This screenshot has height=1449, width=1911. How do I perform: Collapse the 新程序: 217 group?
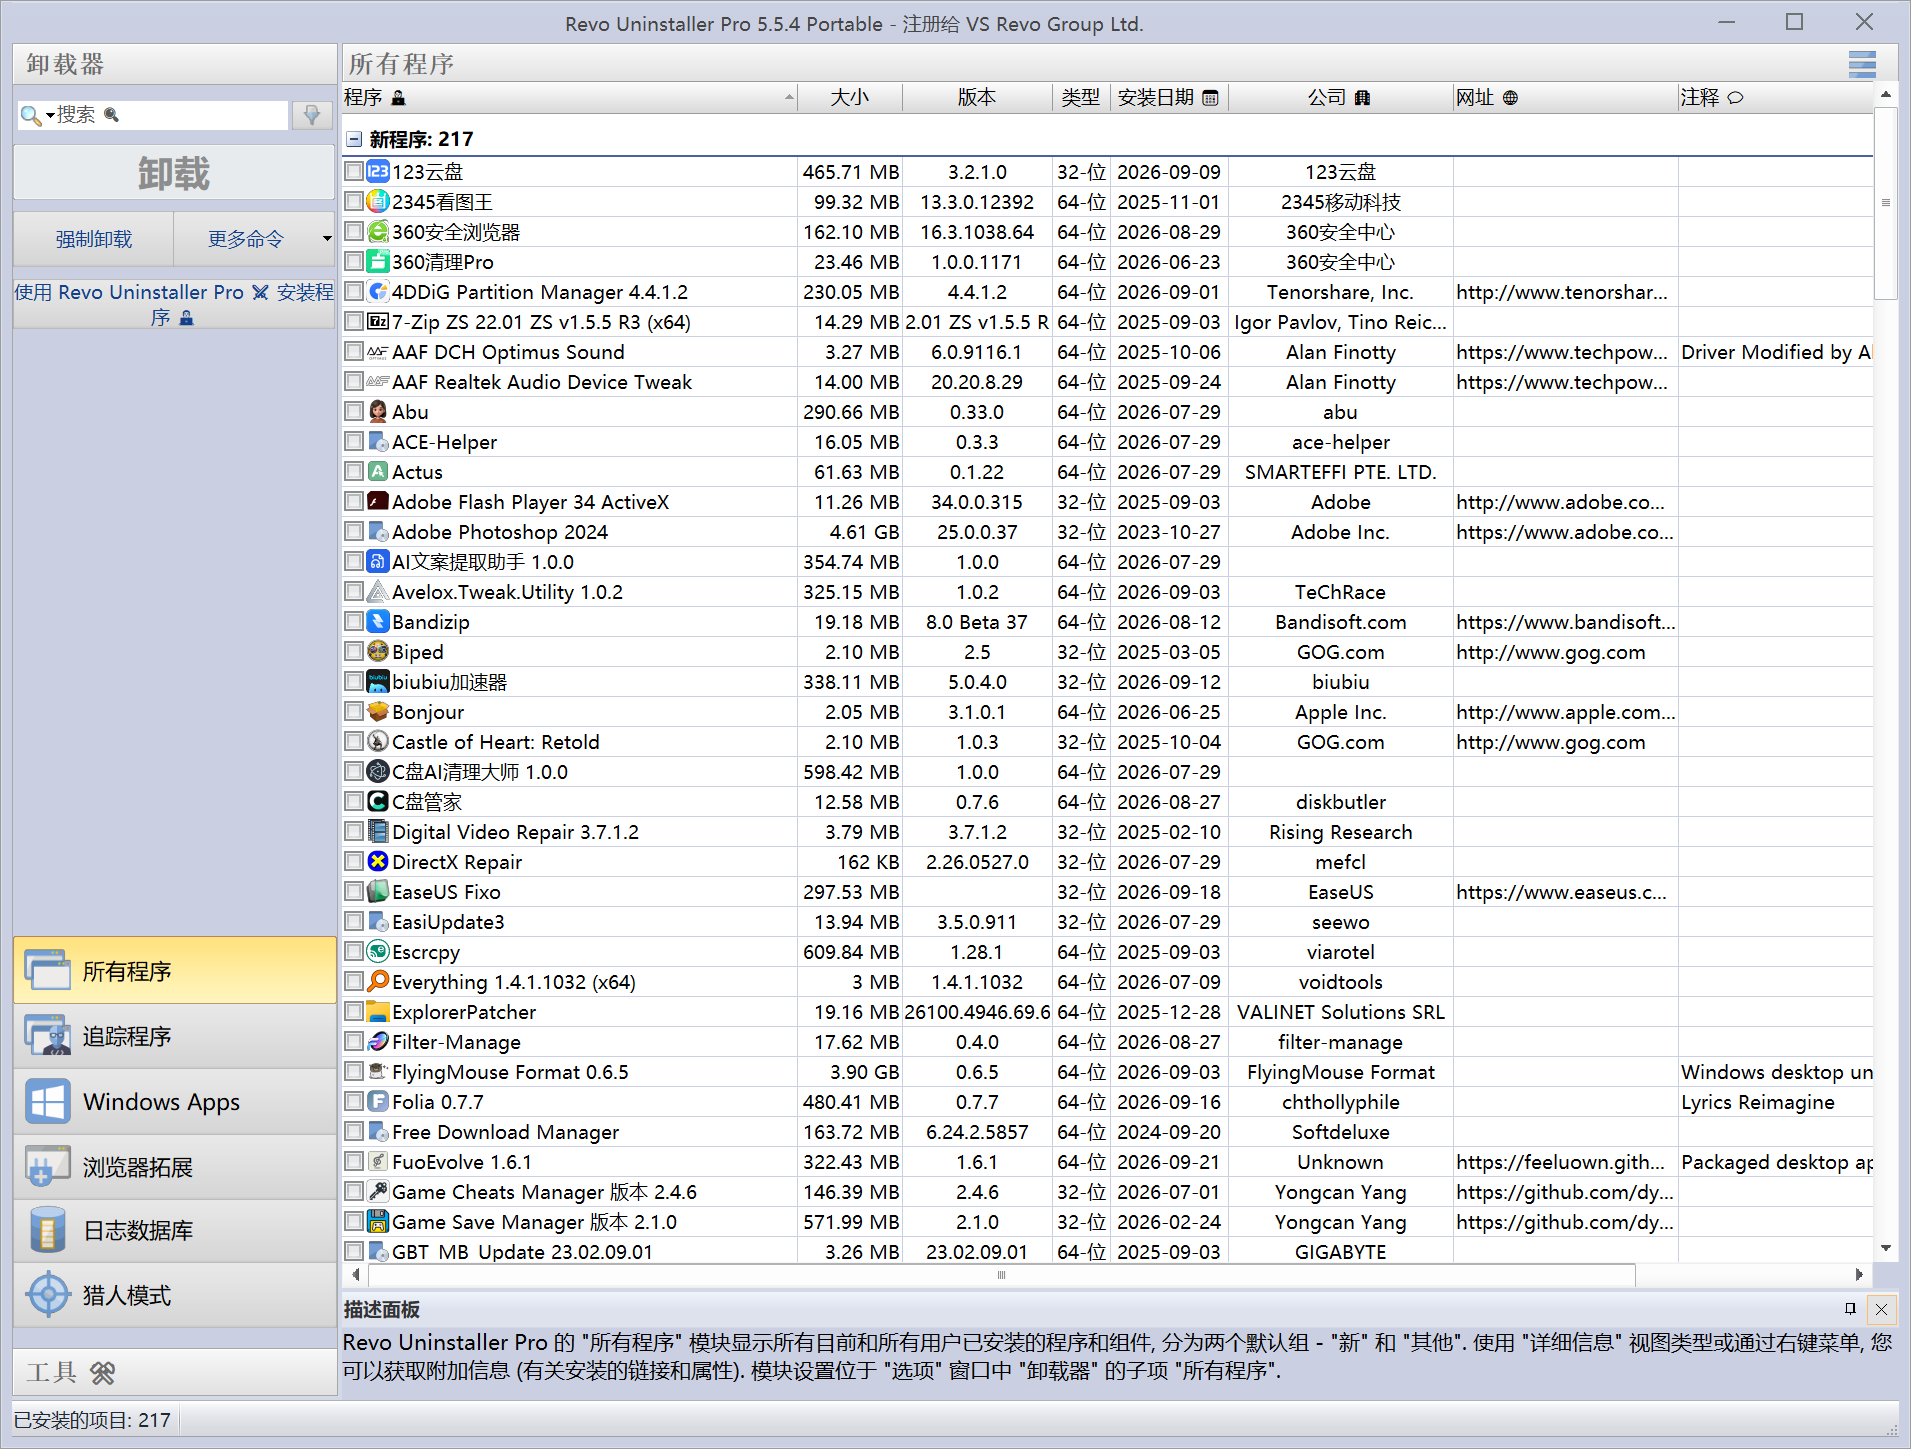pyautogui.click(x=354, y=139)
